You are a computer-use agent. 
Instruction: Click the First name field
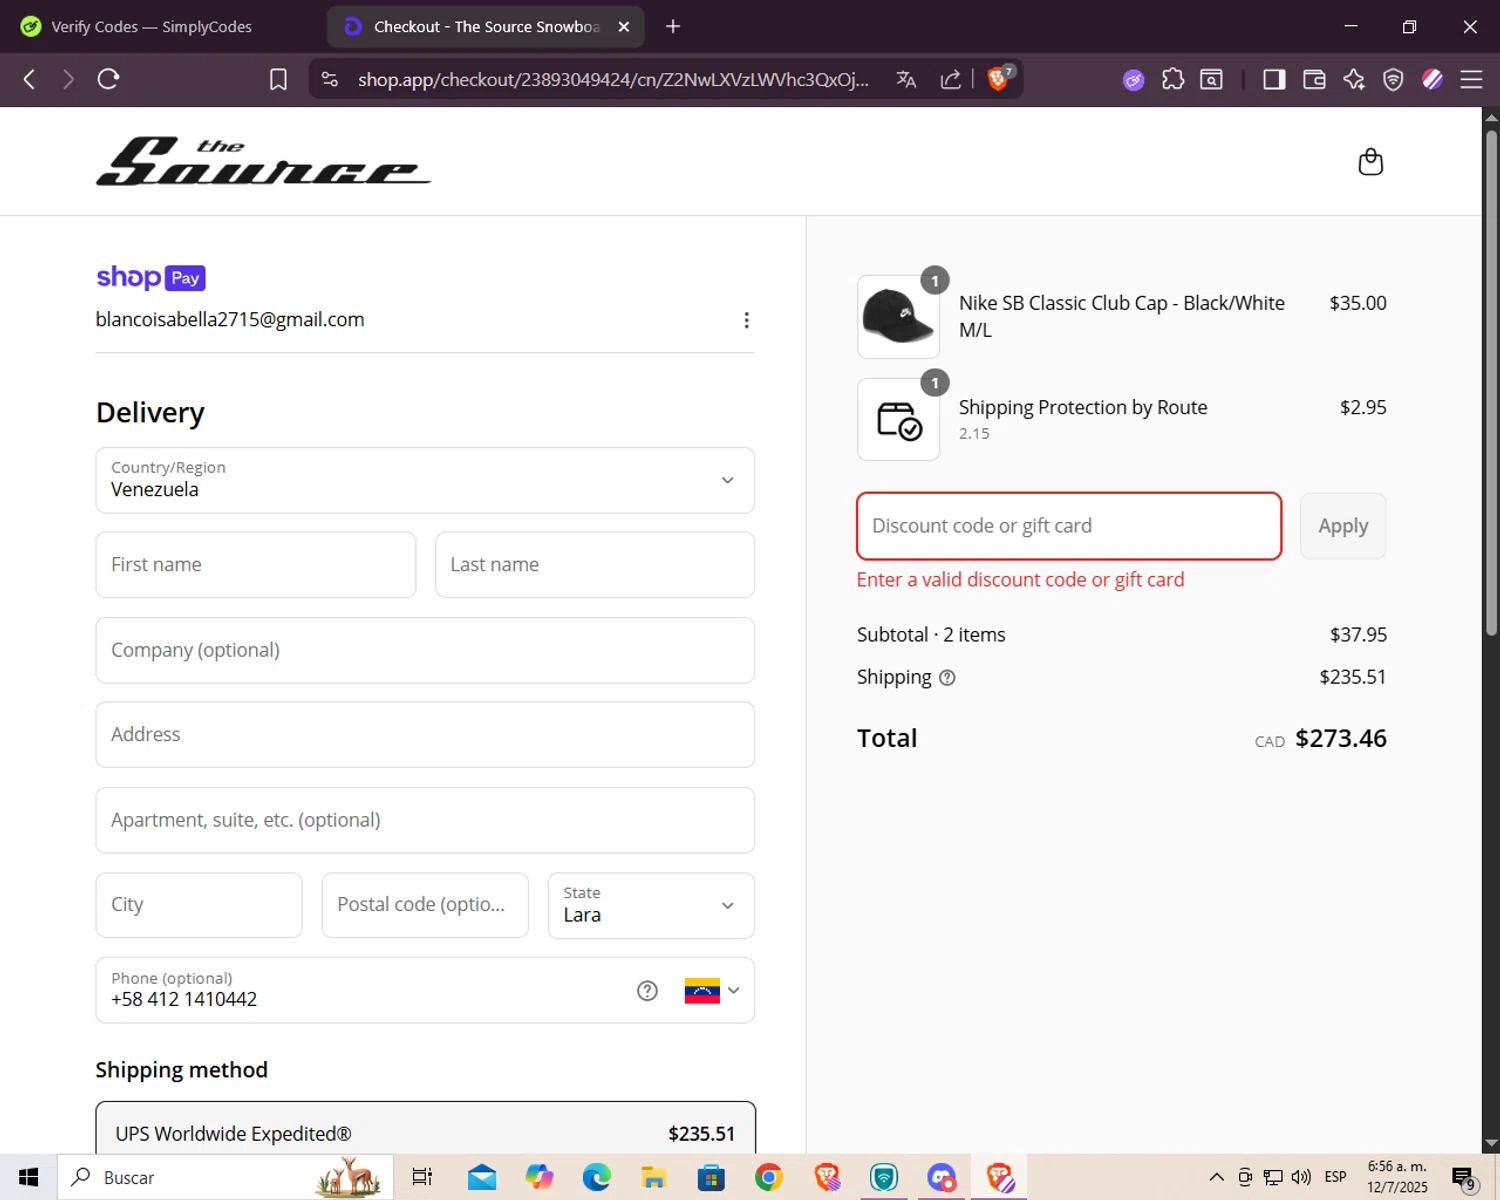tap(256, 565)
